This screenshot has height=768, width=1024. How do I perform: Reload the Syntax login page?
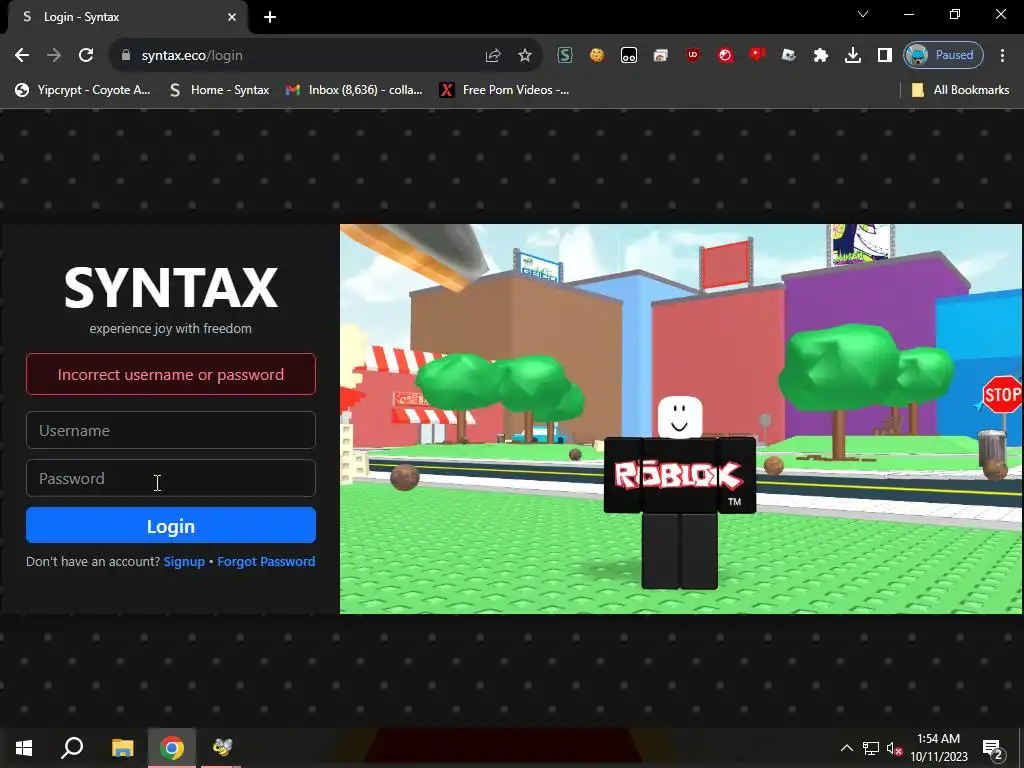pos(86,56)
